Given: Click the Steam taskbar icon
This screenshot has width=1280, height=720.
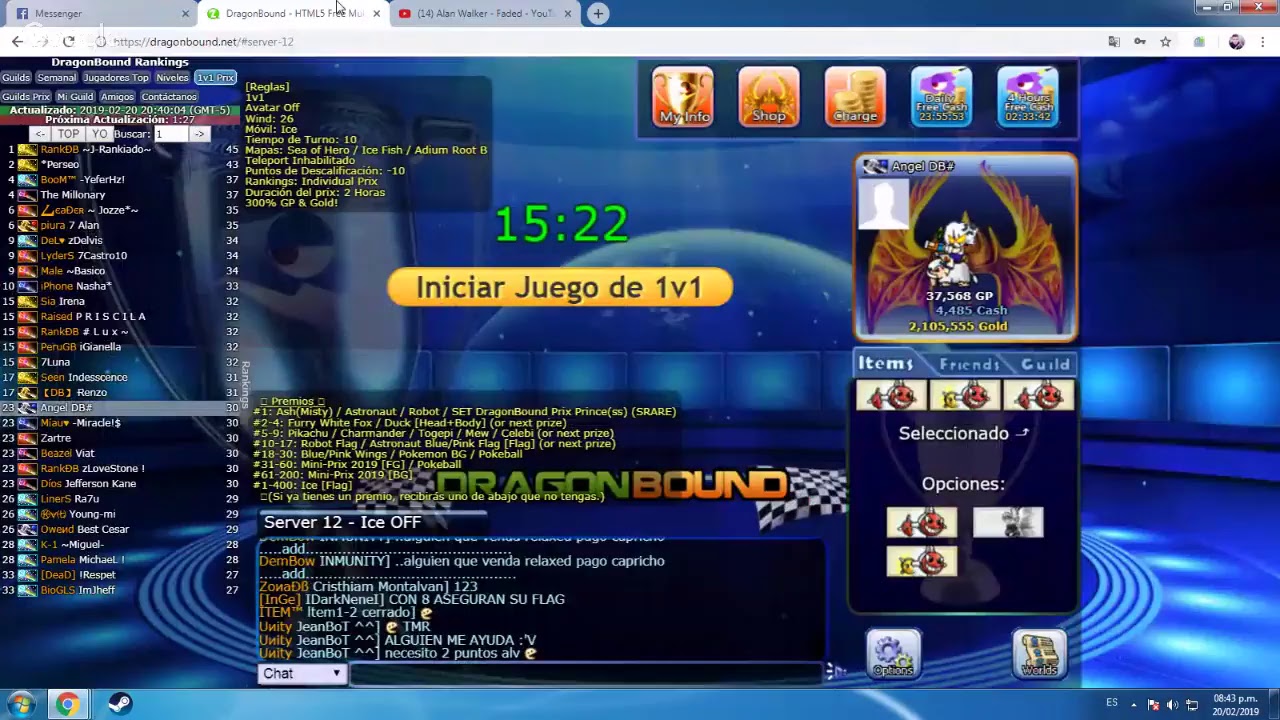Looking at the screenshot, I should [119, 704].
